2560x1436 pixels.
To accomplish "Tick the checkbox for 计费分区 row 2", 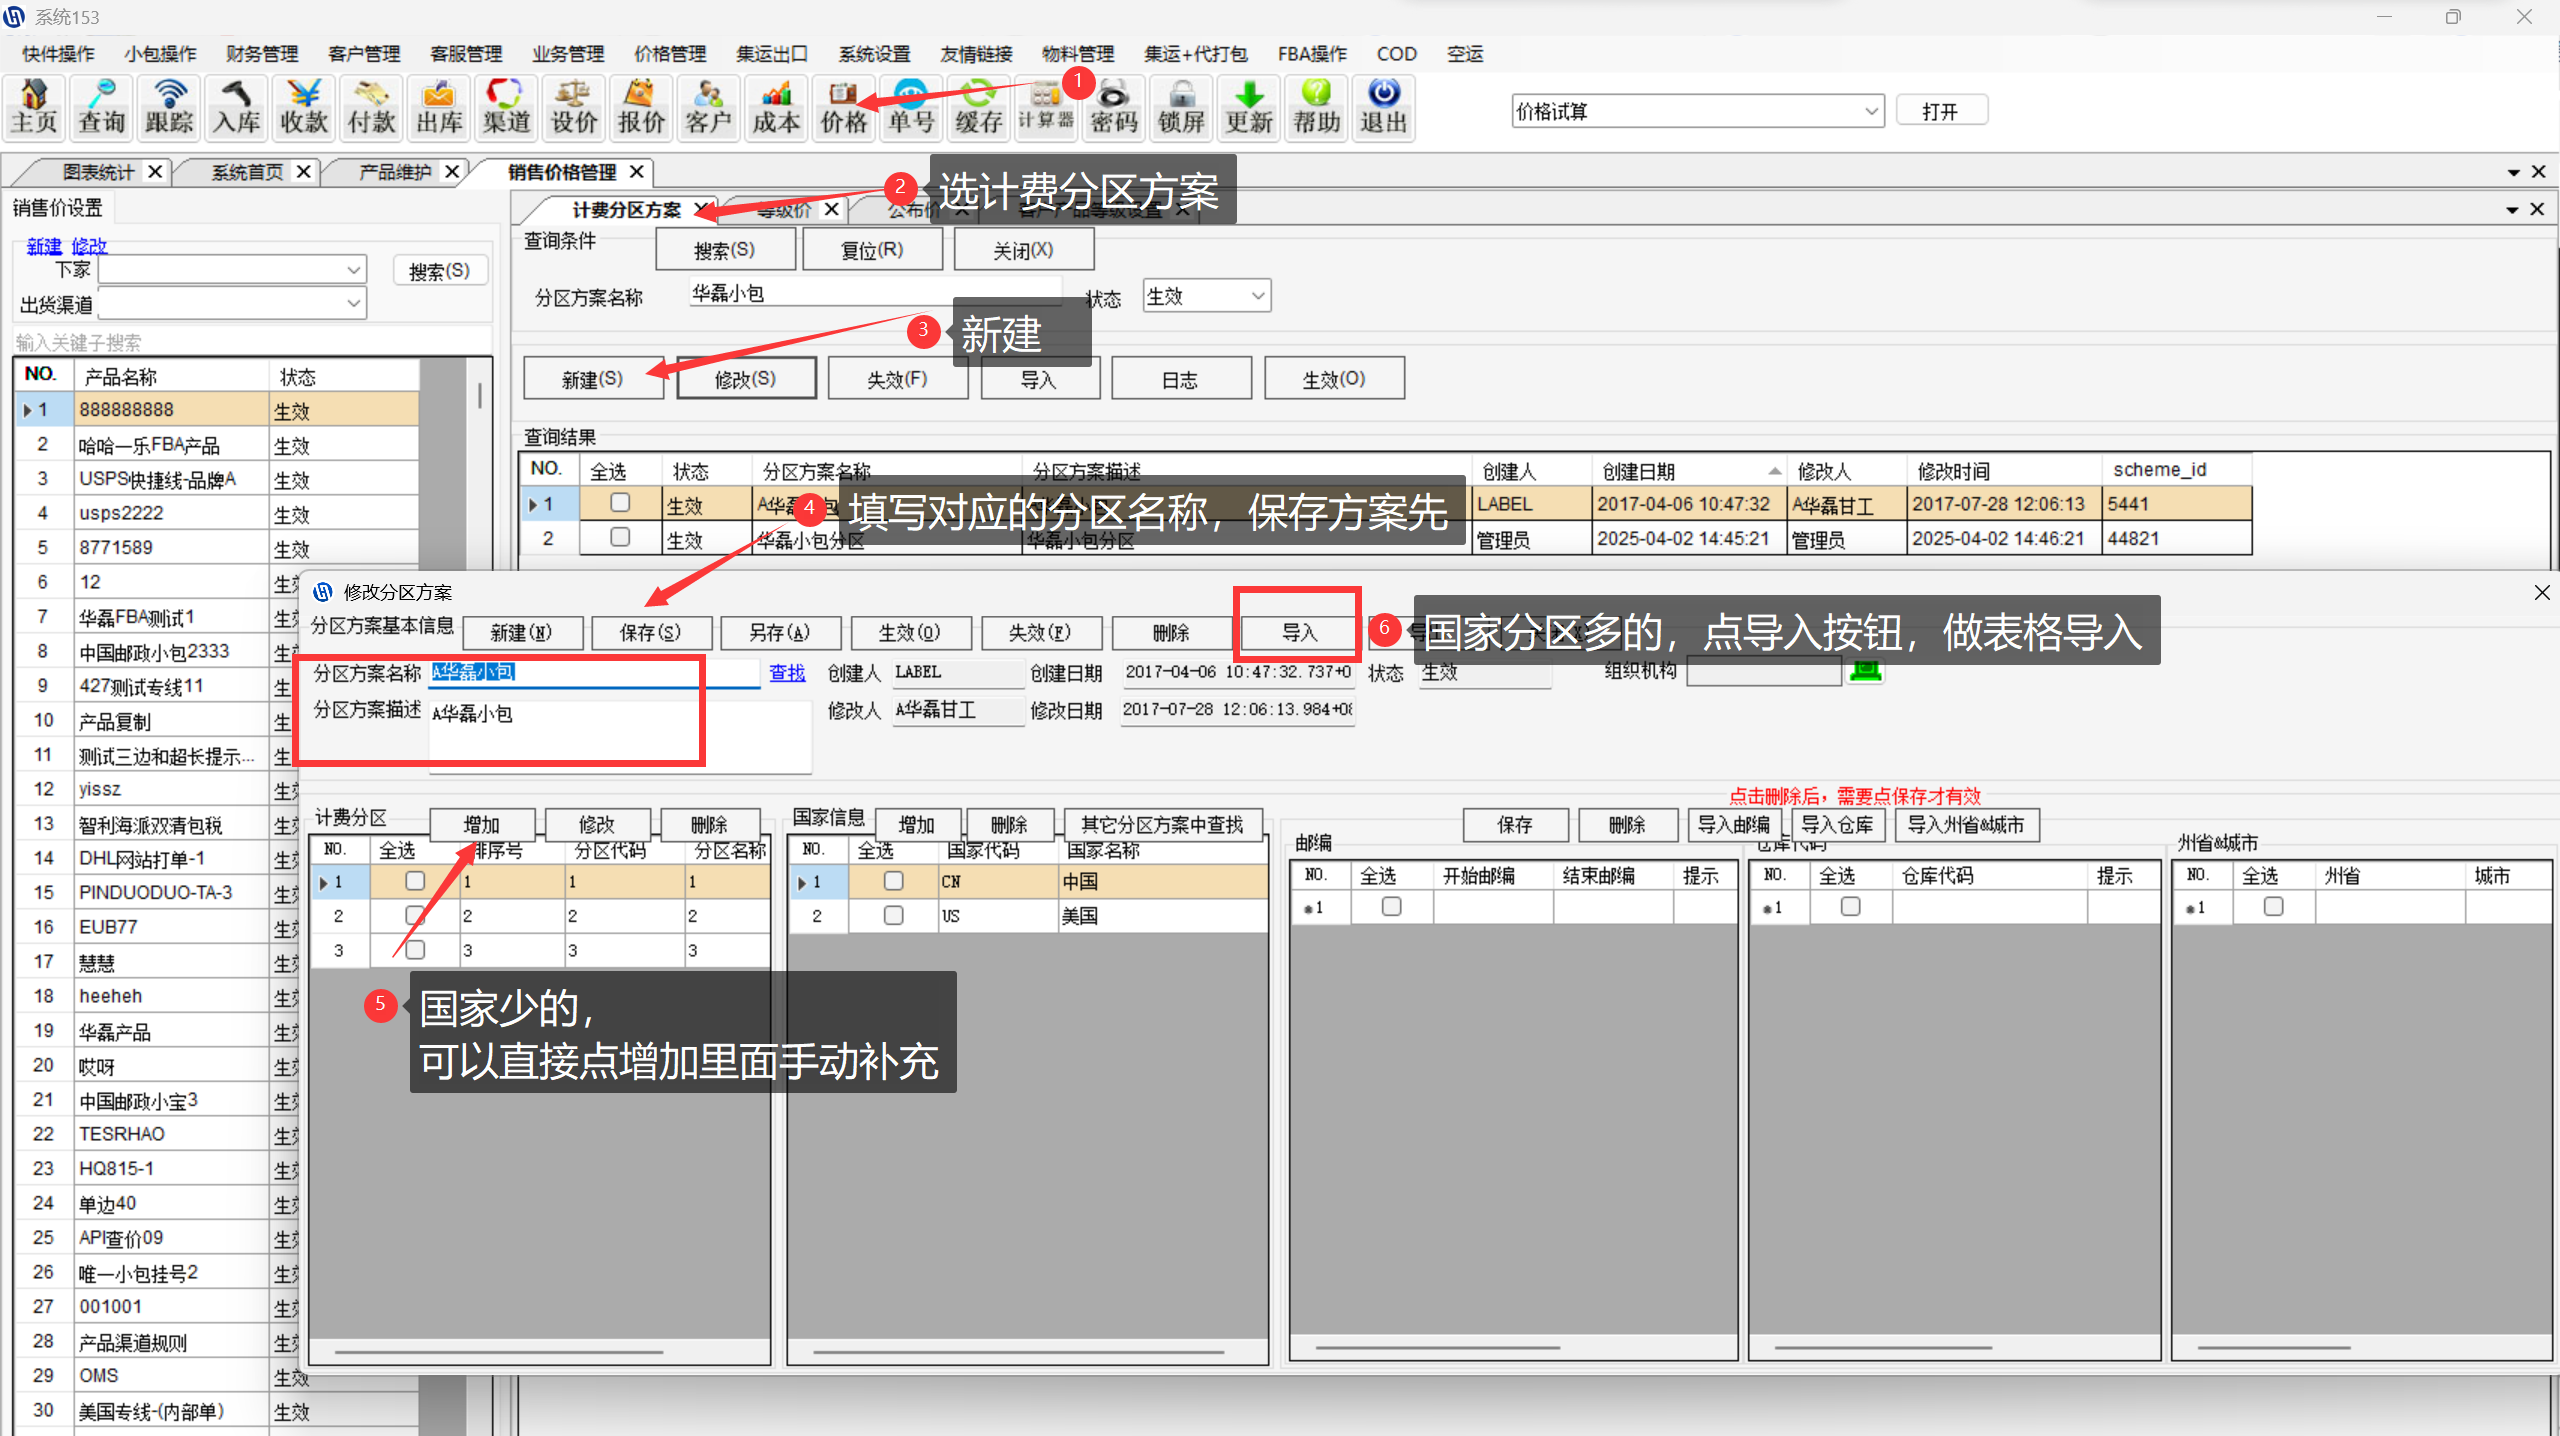I will pos(414,915).
